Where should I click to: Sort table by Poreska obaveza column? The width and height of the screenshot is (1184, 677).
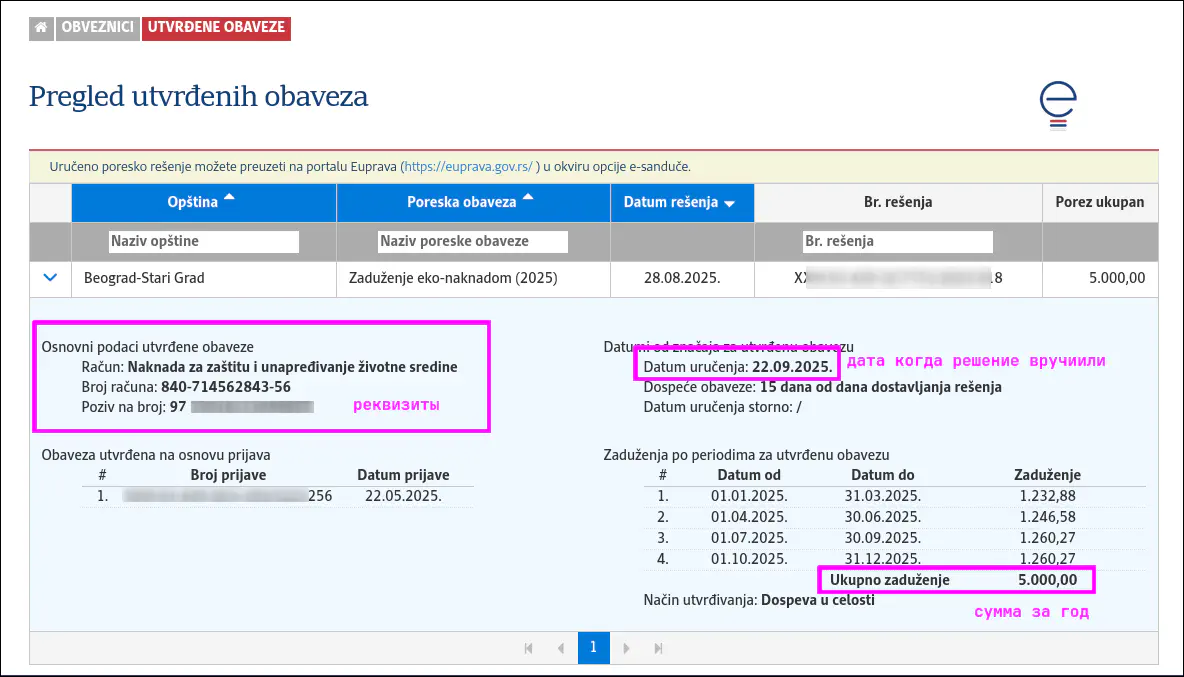coord(472,202)
